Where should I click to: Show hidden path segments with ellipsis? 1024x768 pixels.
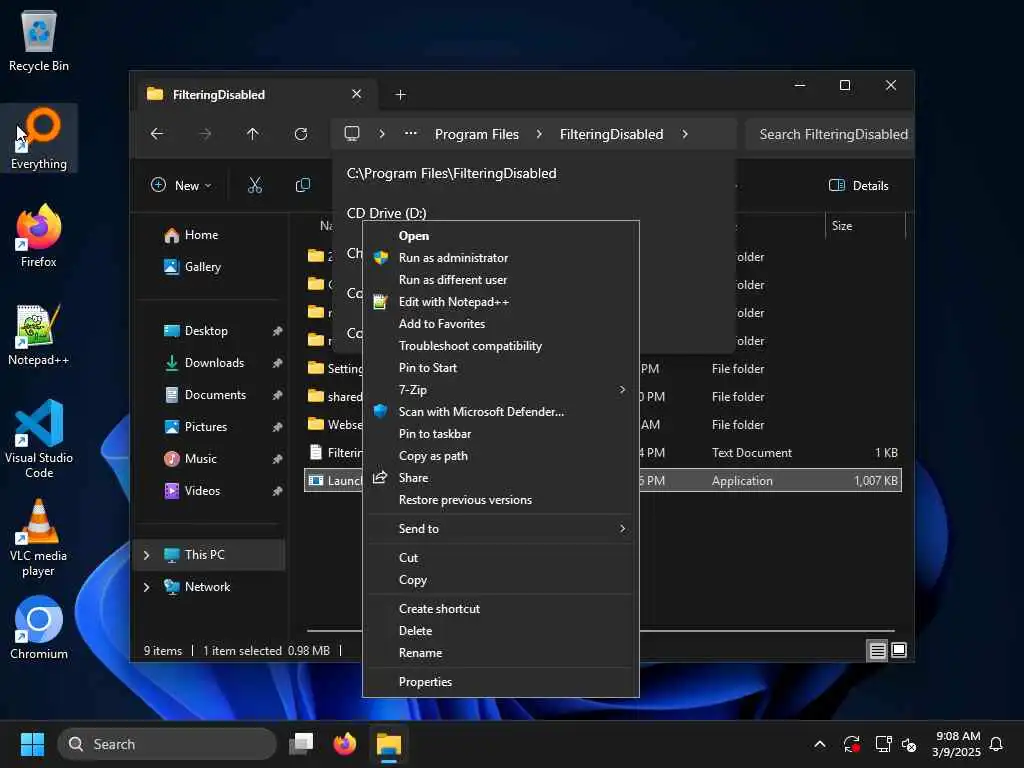(x=410, y=134)
